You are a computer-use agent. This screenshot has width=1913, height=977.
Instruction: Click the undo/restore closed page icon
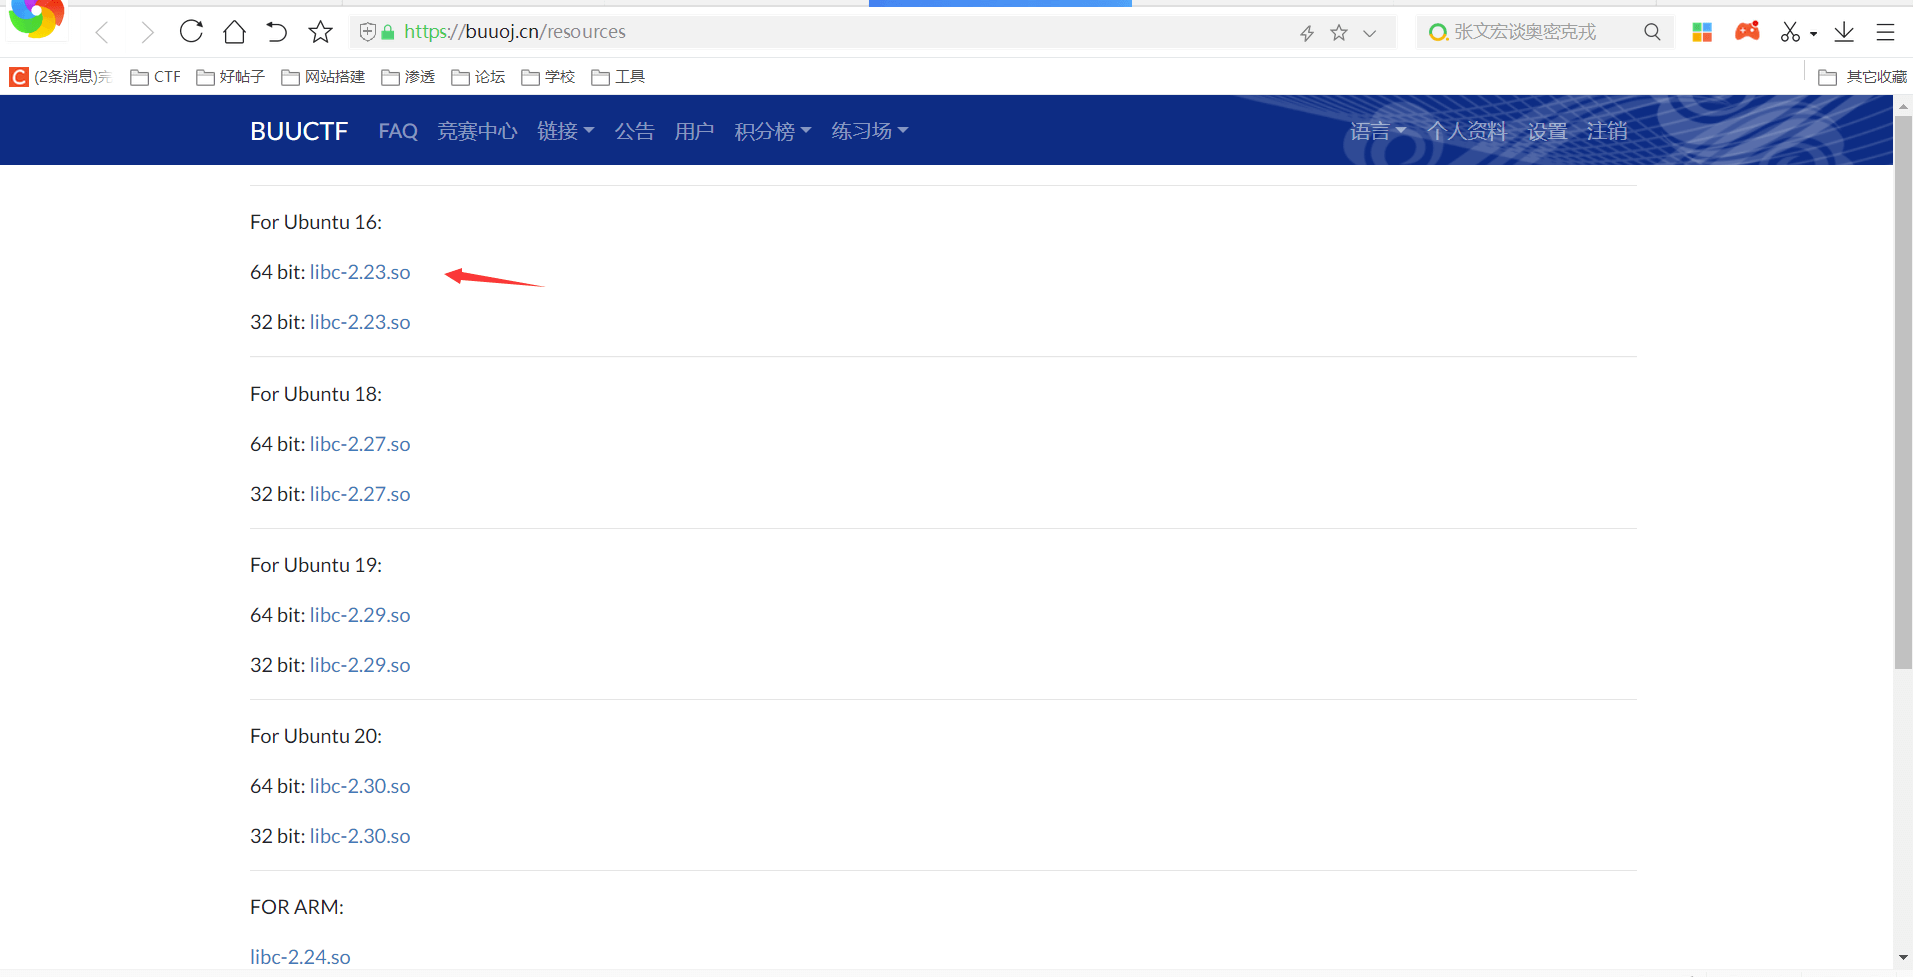coord(277,32)
